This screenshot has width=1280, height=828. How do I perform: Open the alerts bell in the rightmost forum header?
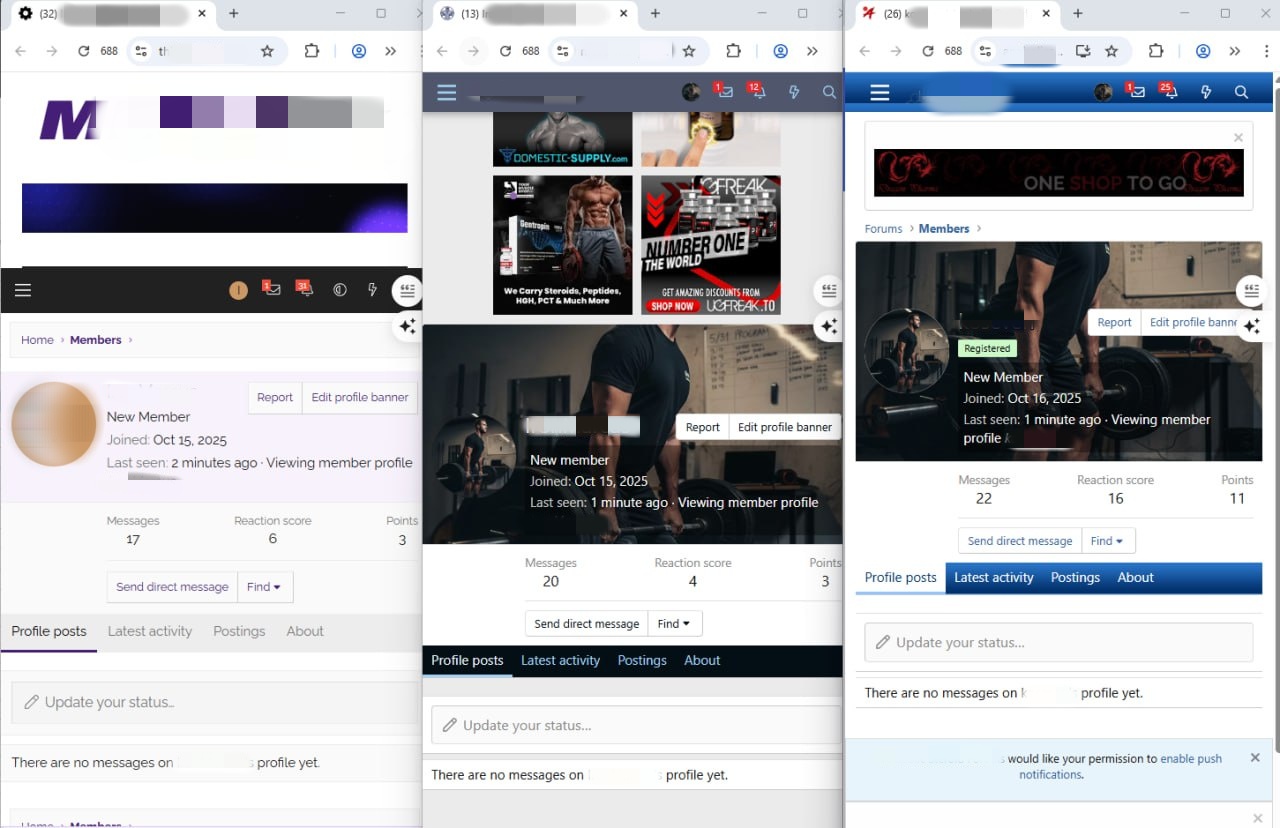[1169, 91]
